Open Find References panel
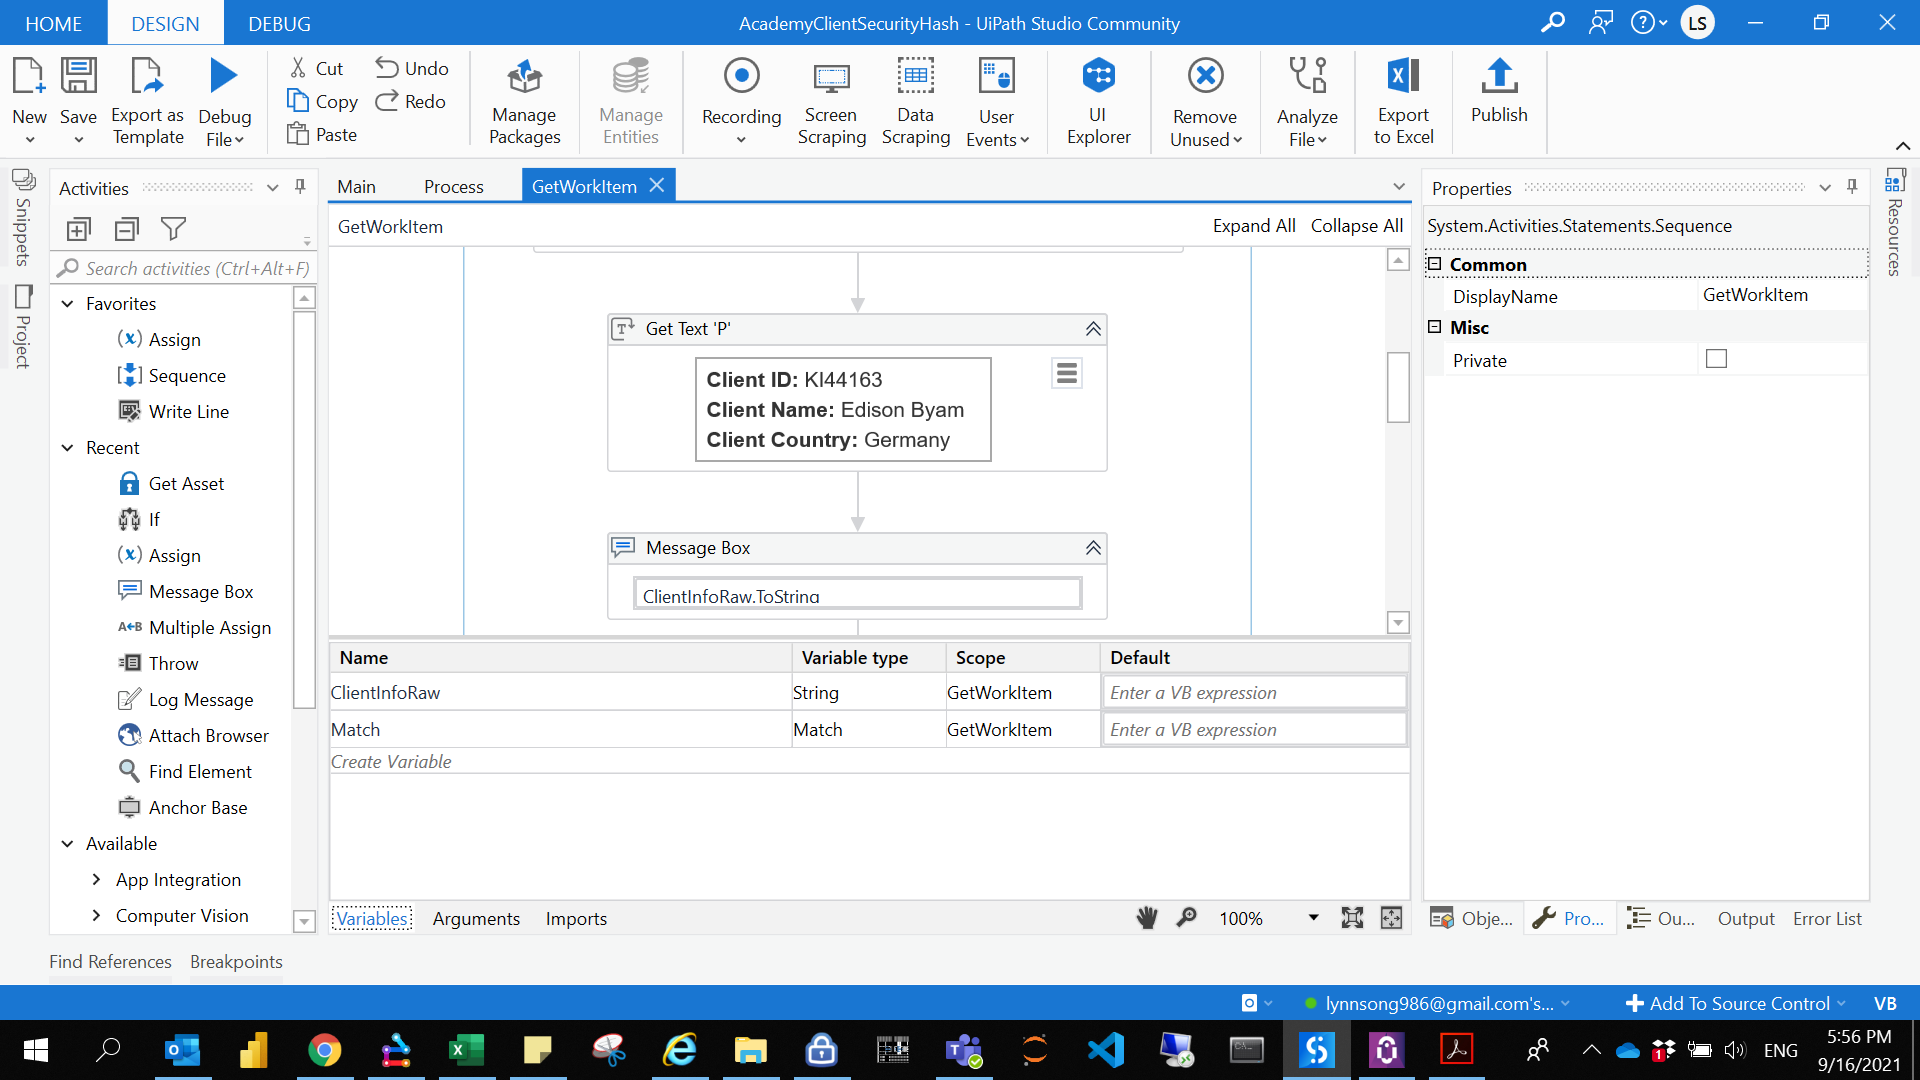Image resolution: width=1920 pixels, height=1080 pixels. point(110,961)
